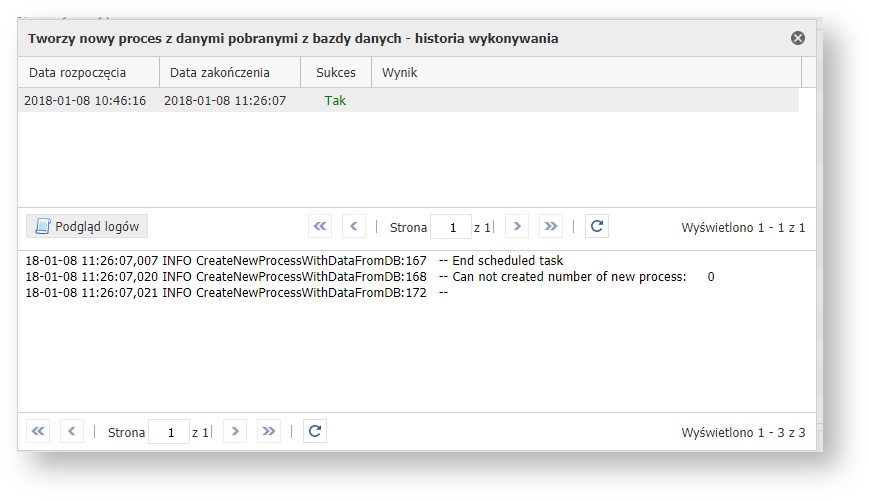The image size is (871, 500).
Task: Go to previous page in history grid
Action: coord(354,226)
